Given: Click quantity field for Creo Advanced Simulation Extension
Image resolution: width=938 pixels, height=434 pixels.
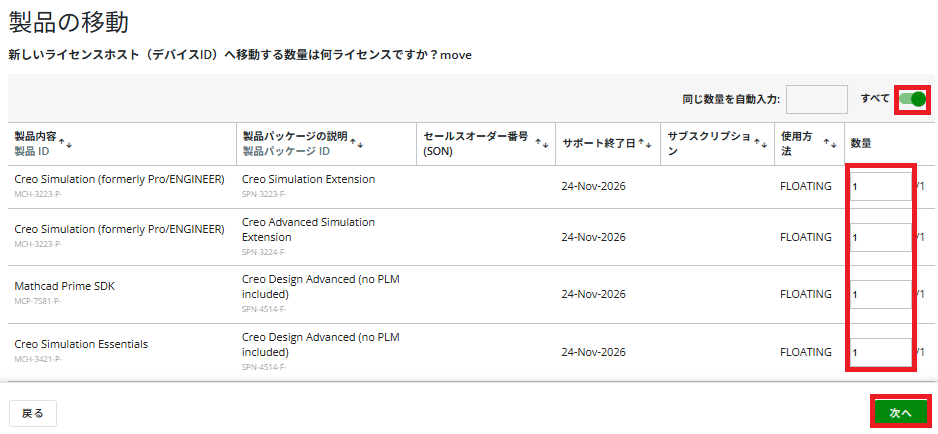Looking at the screenshot, I should point(880,237).
